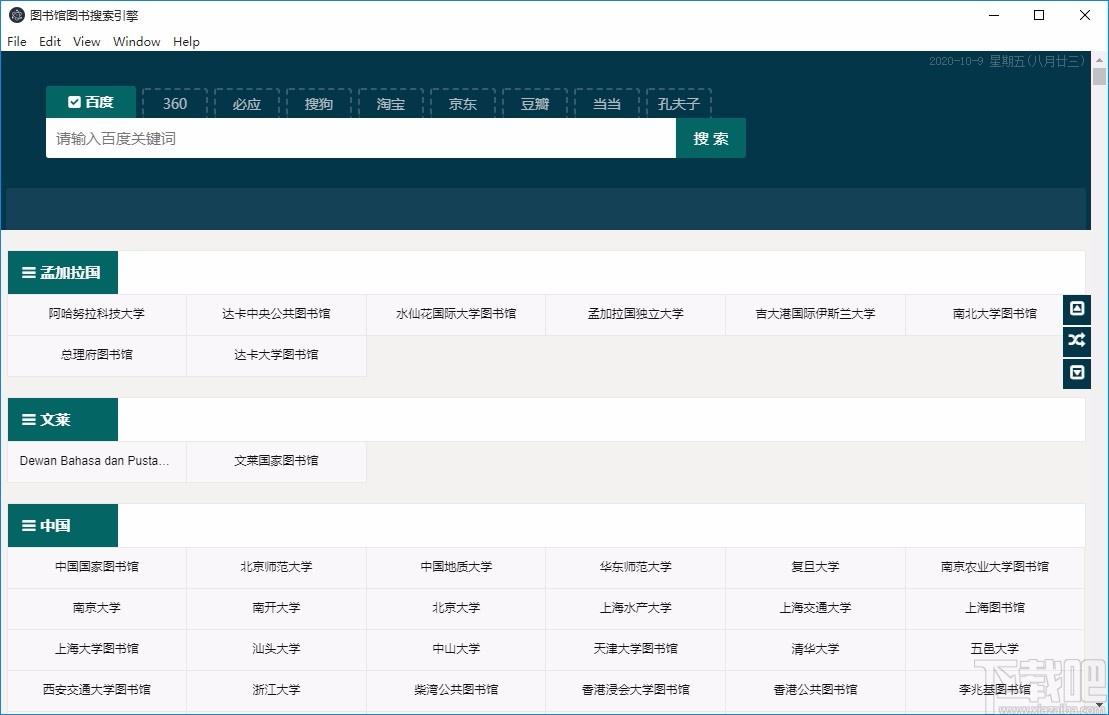Select the 360 search engine option
Viewport: 1109px width, 715px height.
click(x=175, y=104)
